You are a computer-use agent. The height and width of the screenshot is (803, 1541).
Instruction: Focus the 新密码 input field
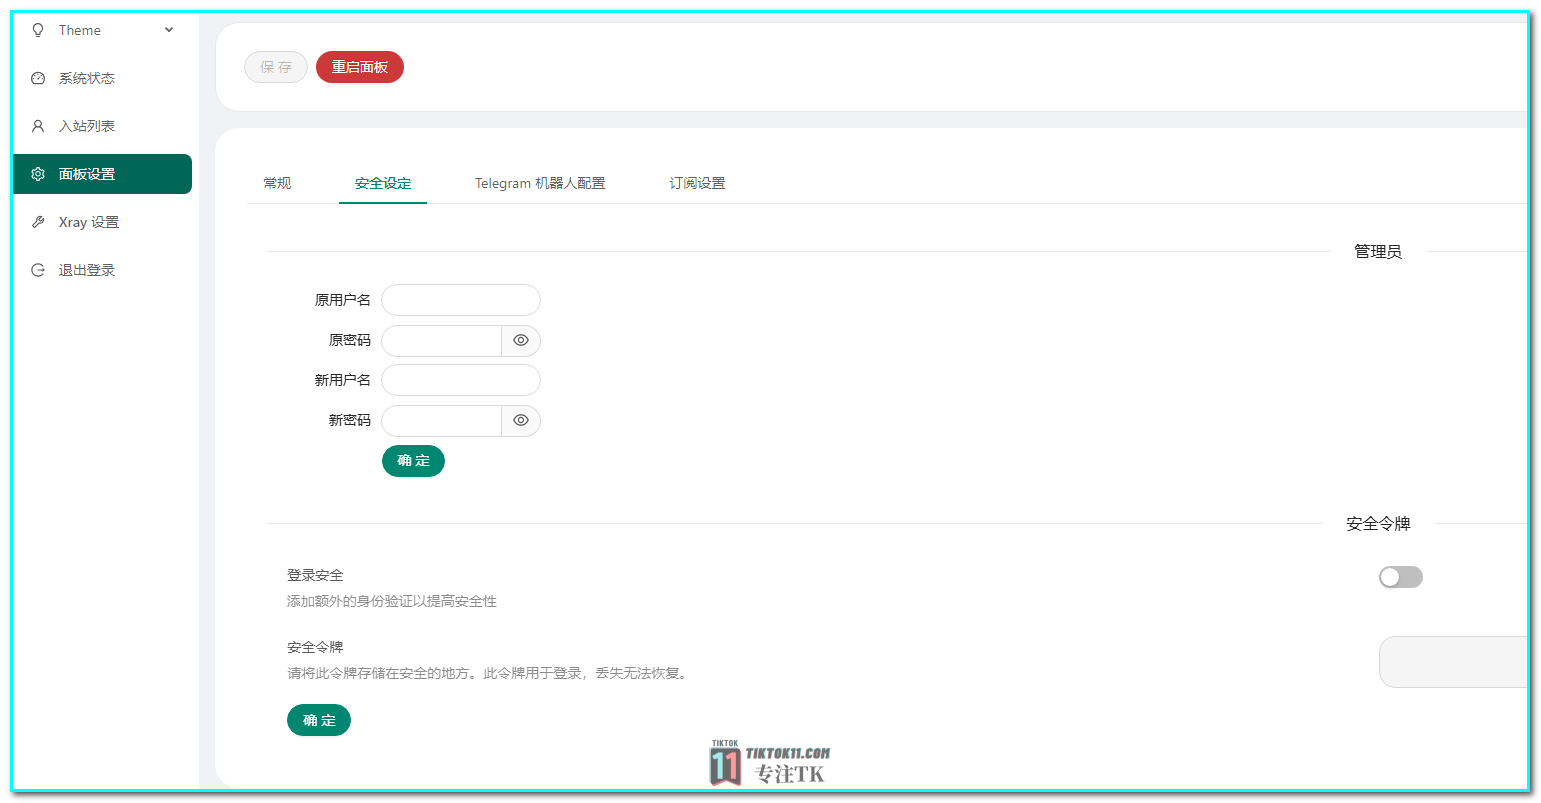[x=442, y=421]
